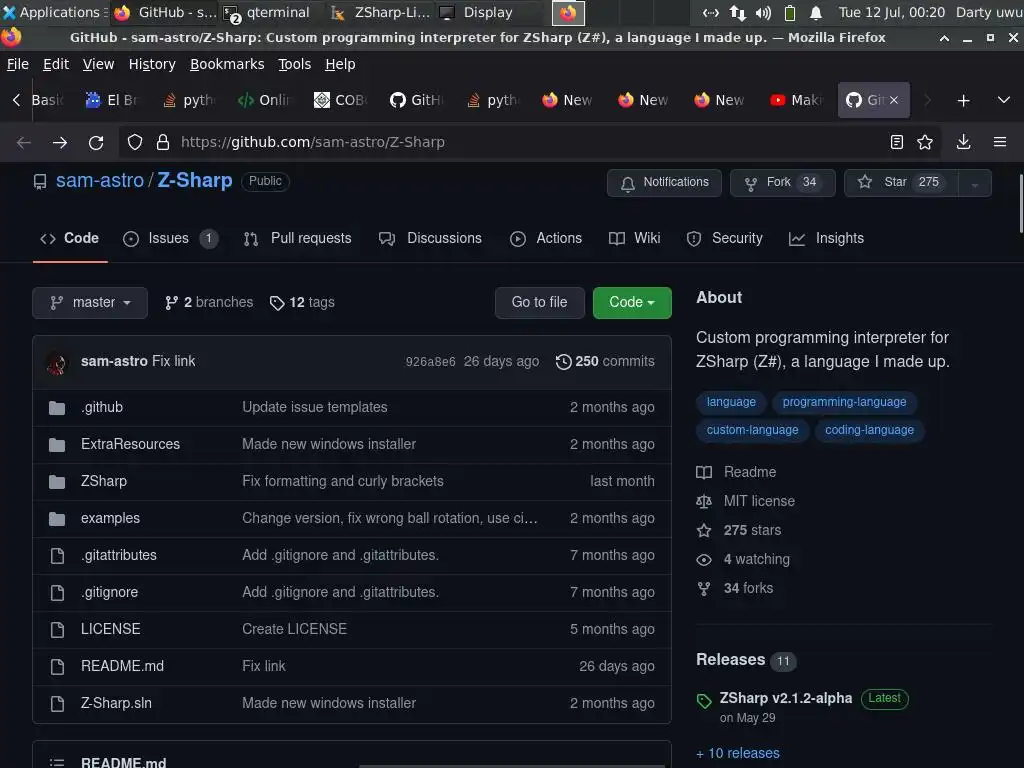
Task: Open the Pull requests tab
Action: (298, 238)
